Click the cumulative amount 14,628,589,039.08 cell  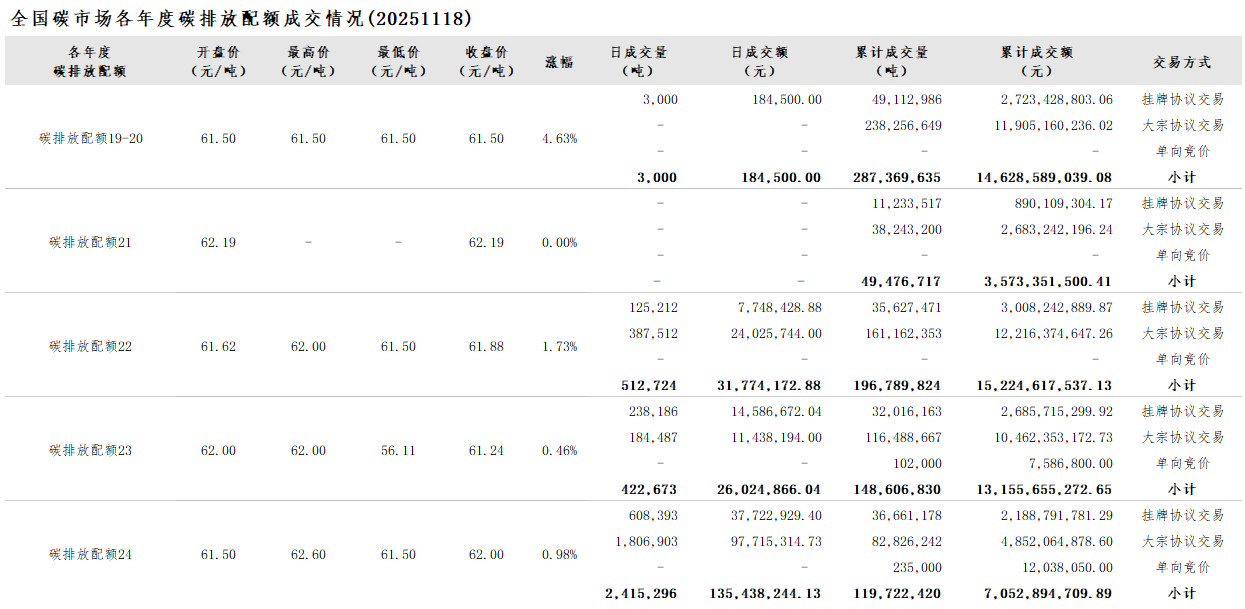pos(1044,178)
